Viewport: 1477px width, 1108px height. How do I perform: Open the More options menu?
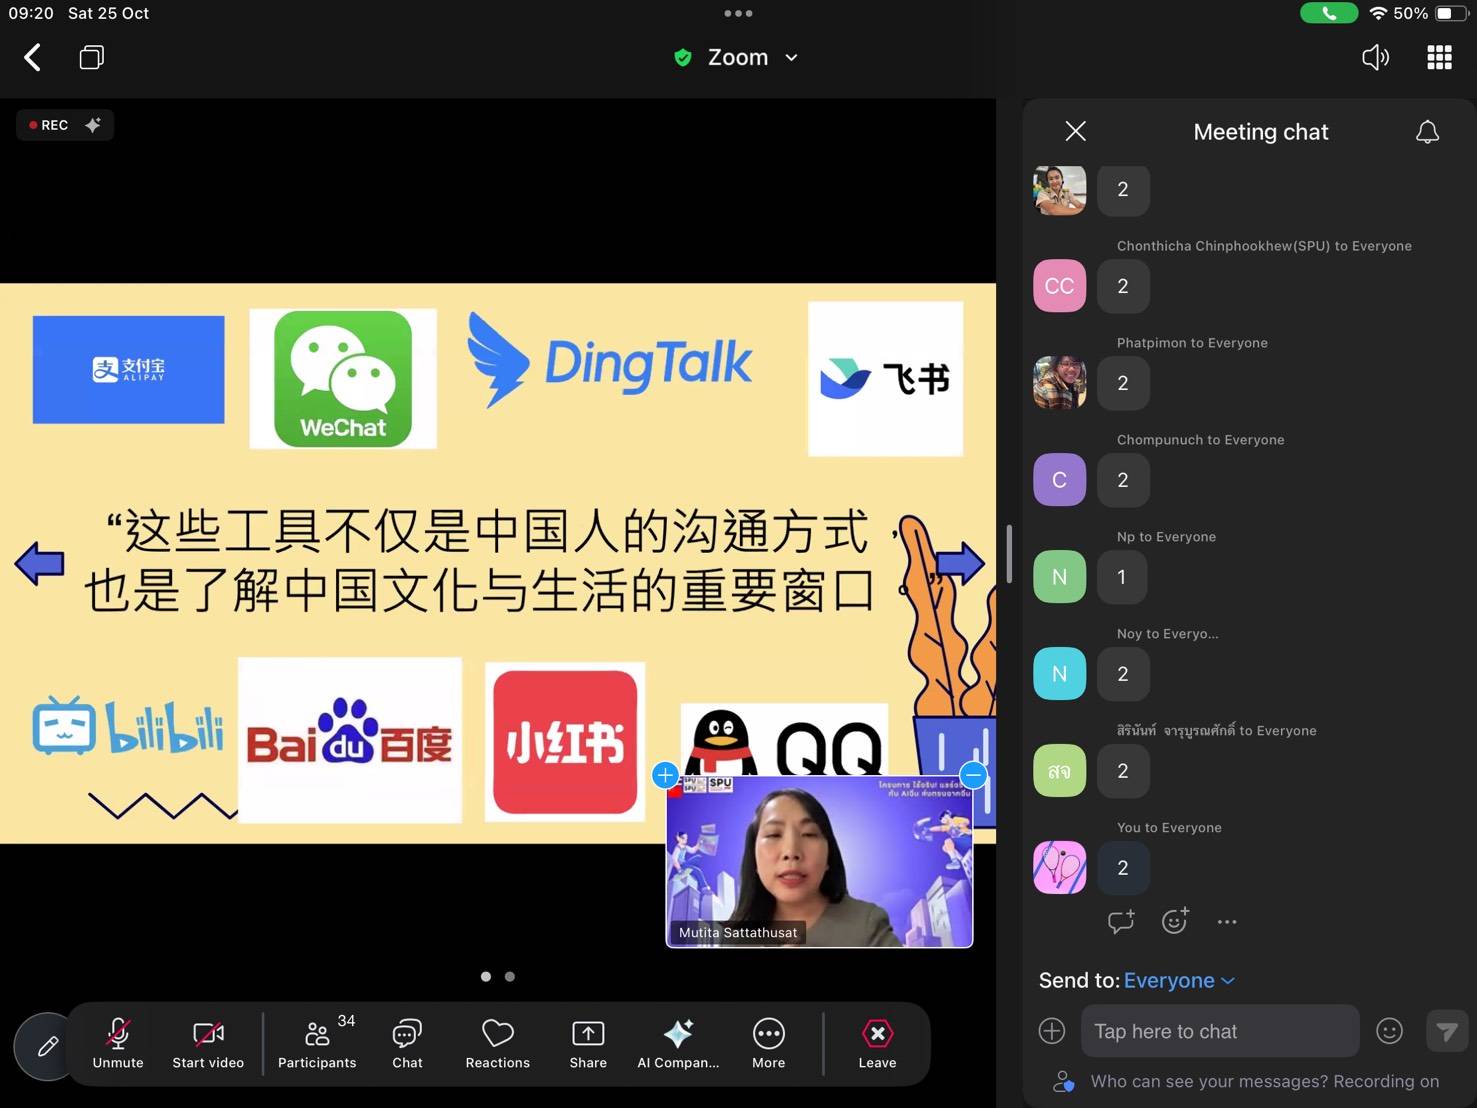coord(768,1043)
